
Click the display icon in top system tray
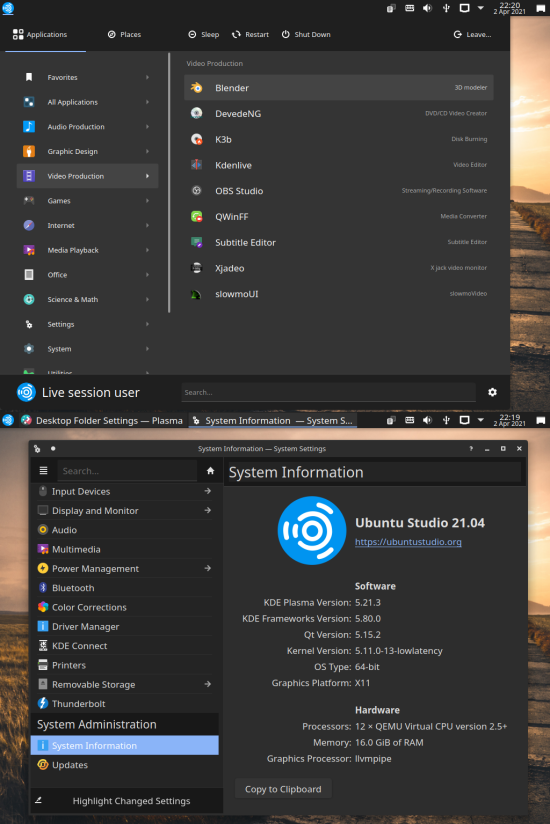click(x=464, y=8)
